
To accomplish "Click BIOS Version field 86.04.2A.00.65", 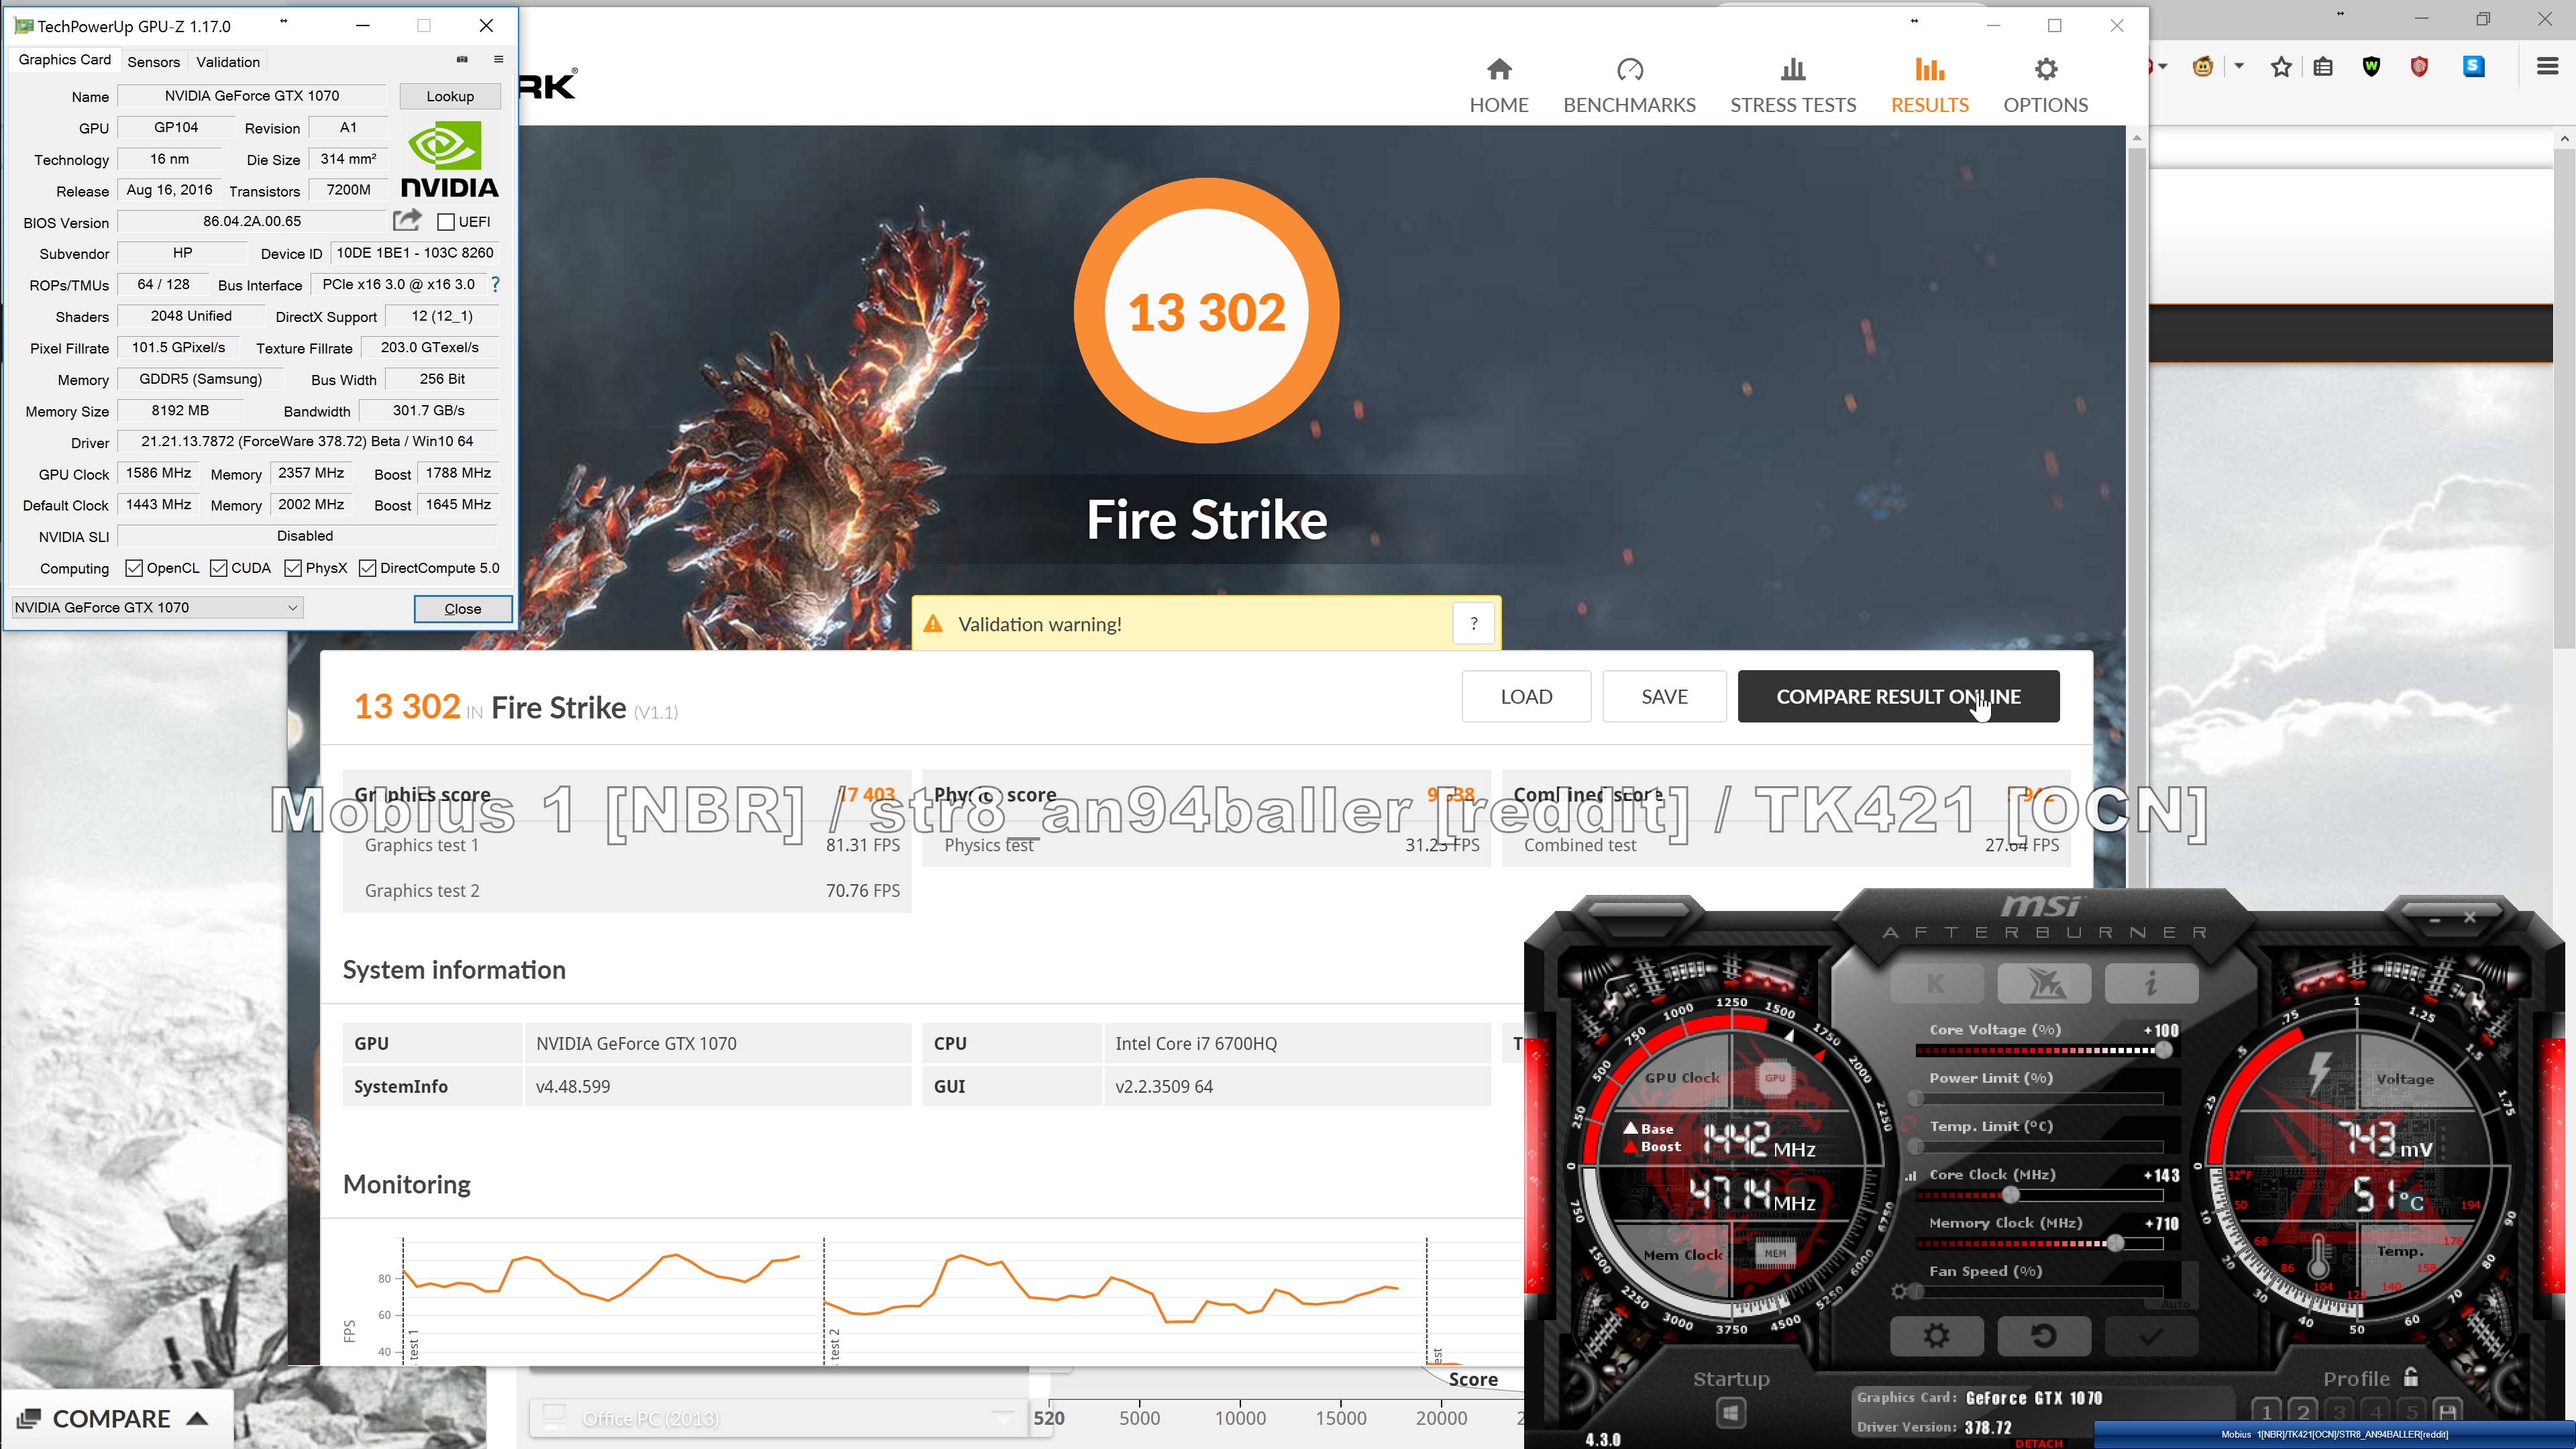I will 252,221.
